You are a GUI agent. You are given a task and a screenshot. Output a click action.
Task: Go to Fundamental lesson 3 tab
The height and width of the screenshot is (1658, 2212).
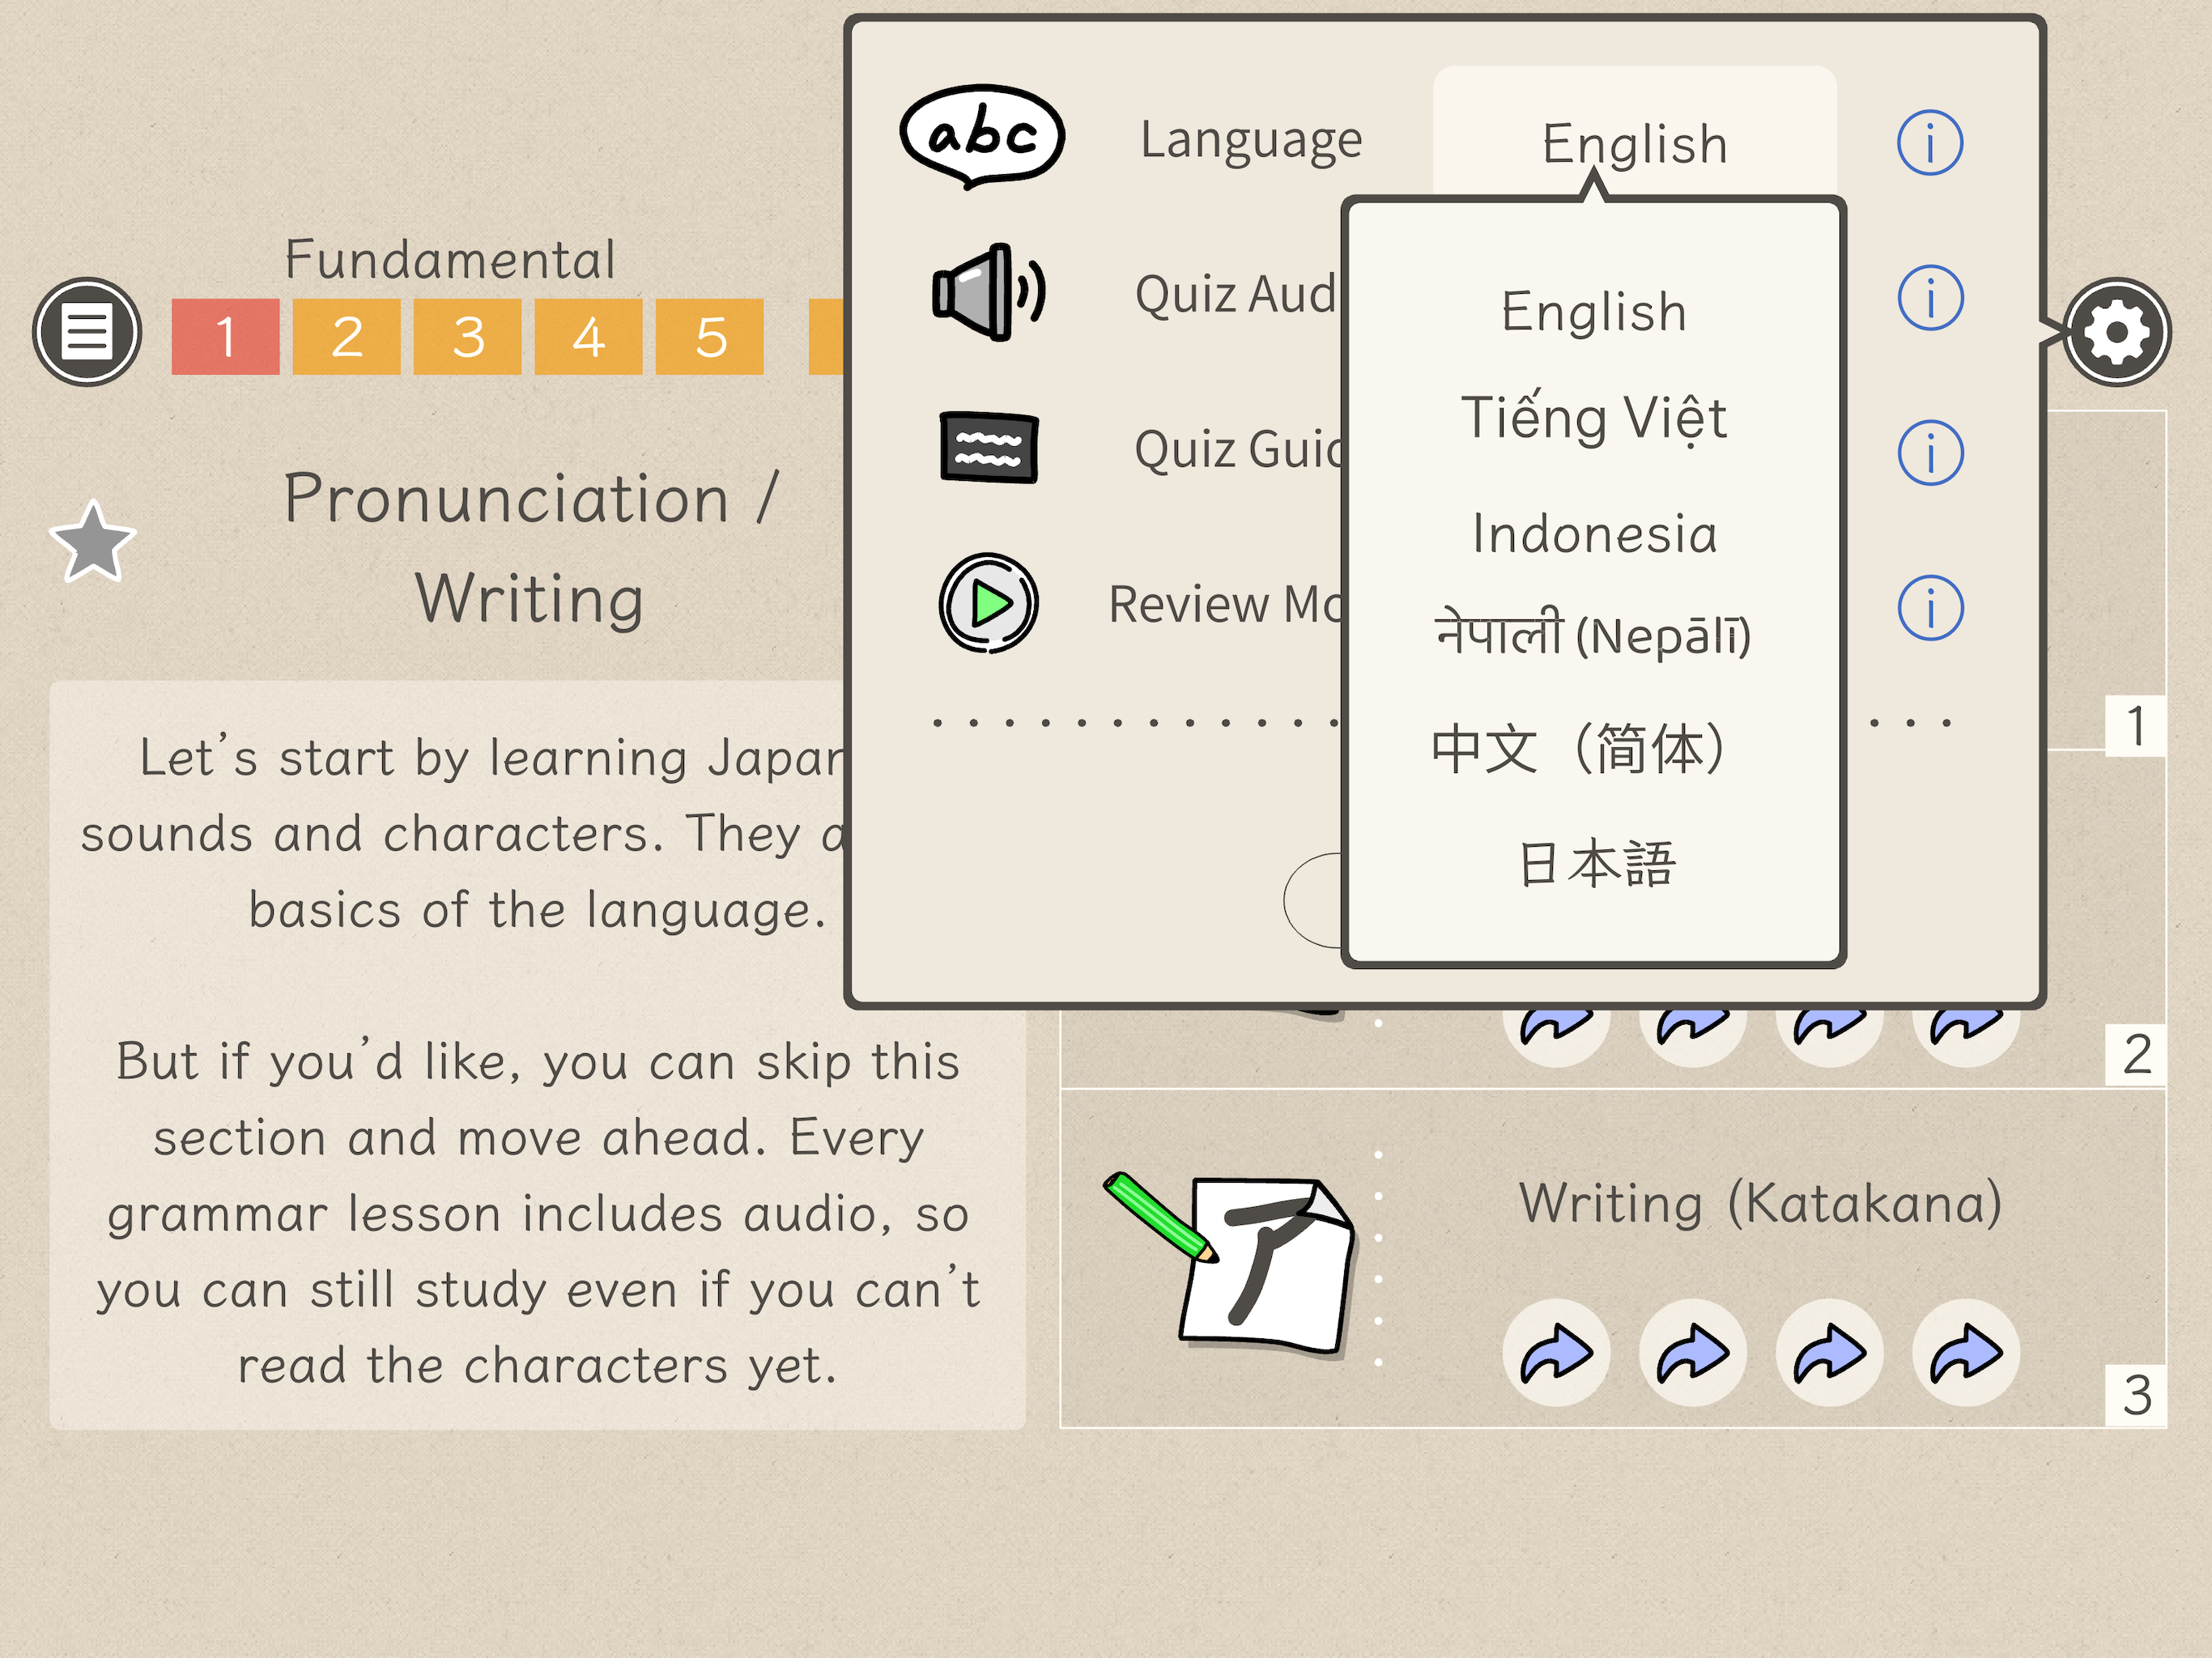(467, 337)
